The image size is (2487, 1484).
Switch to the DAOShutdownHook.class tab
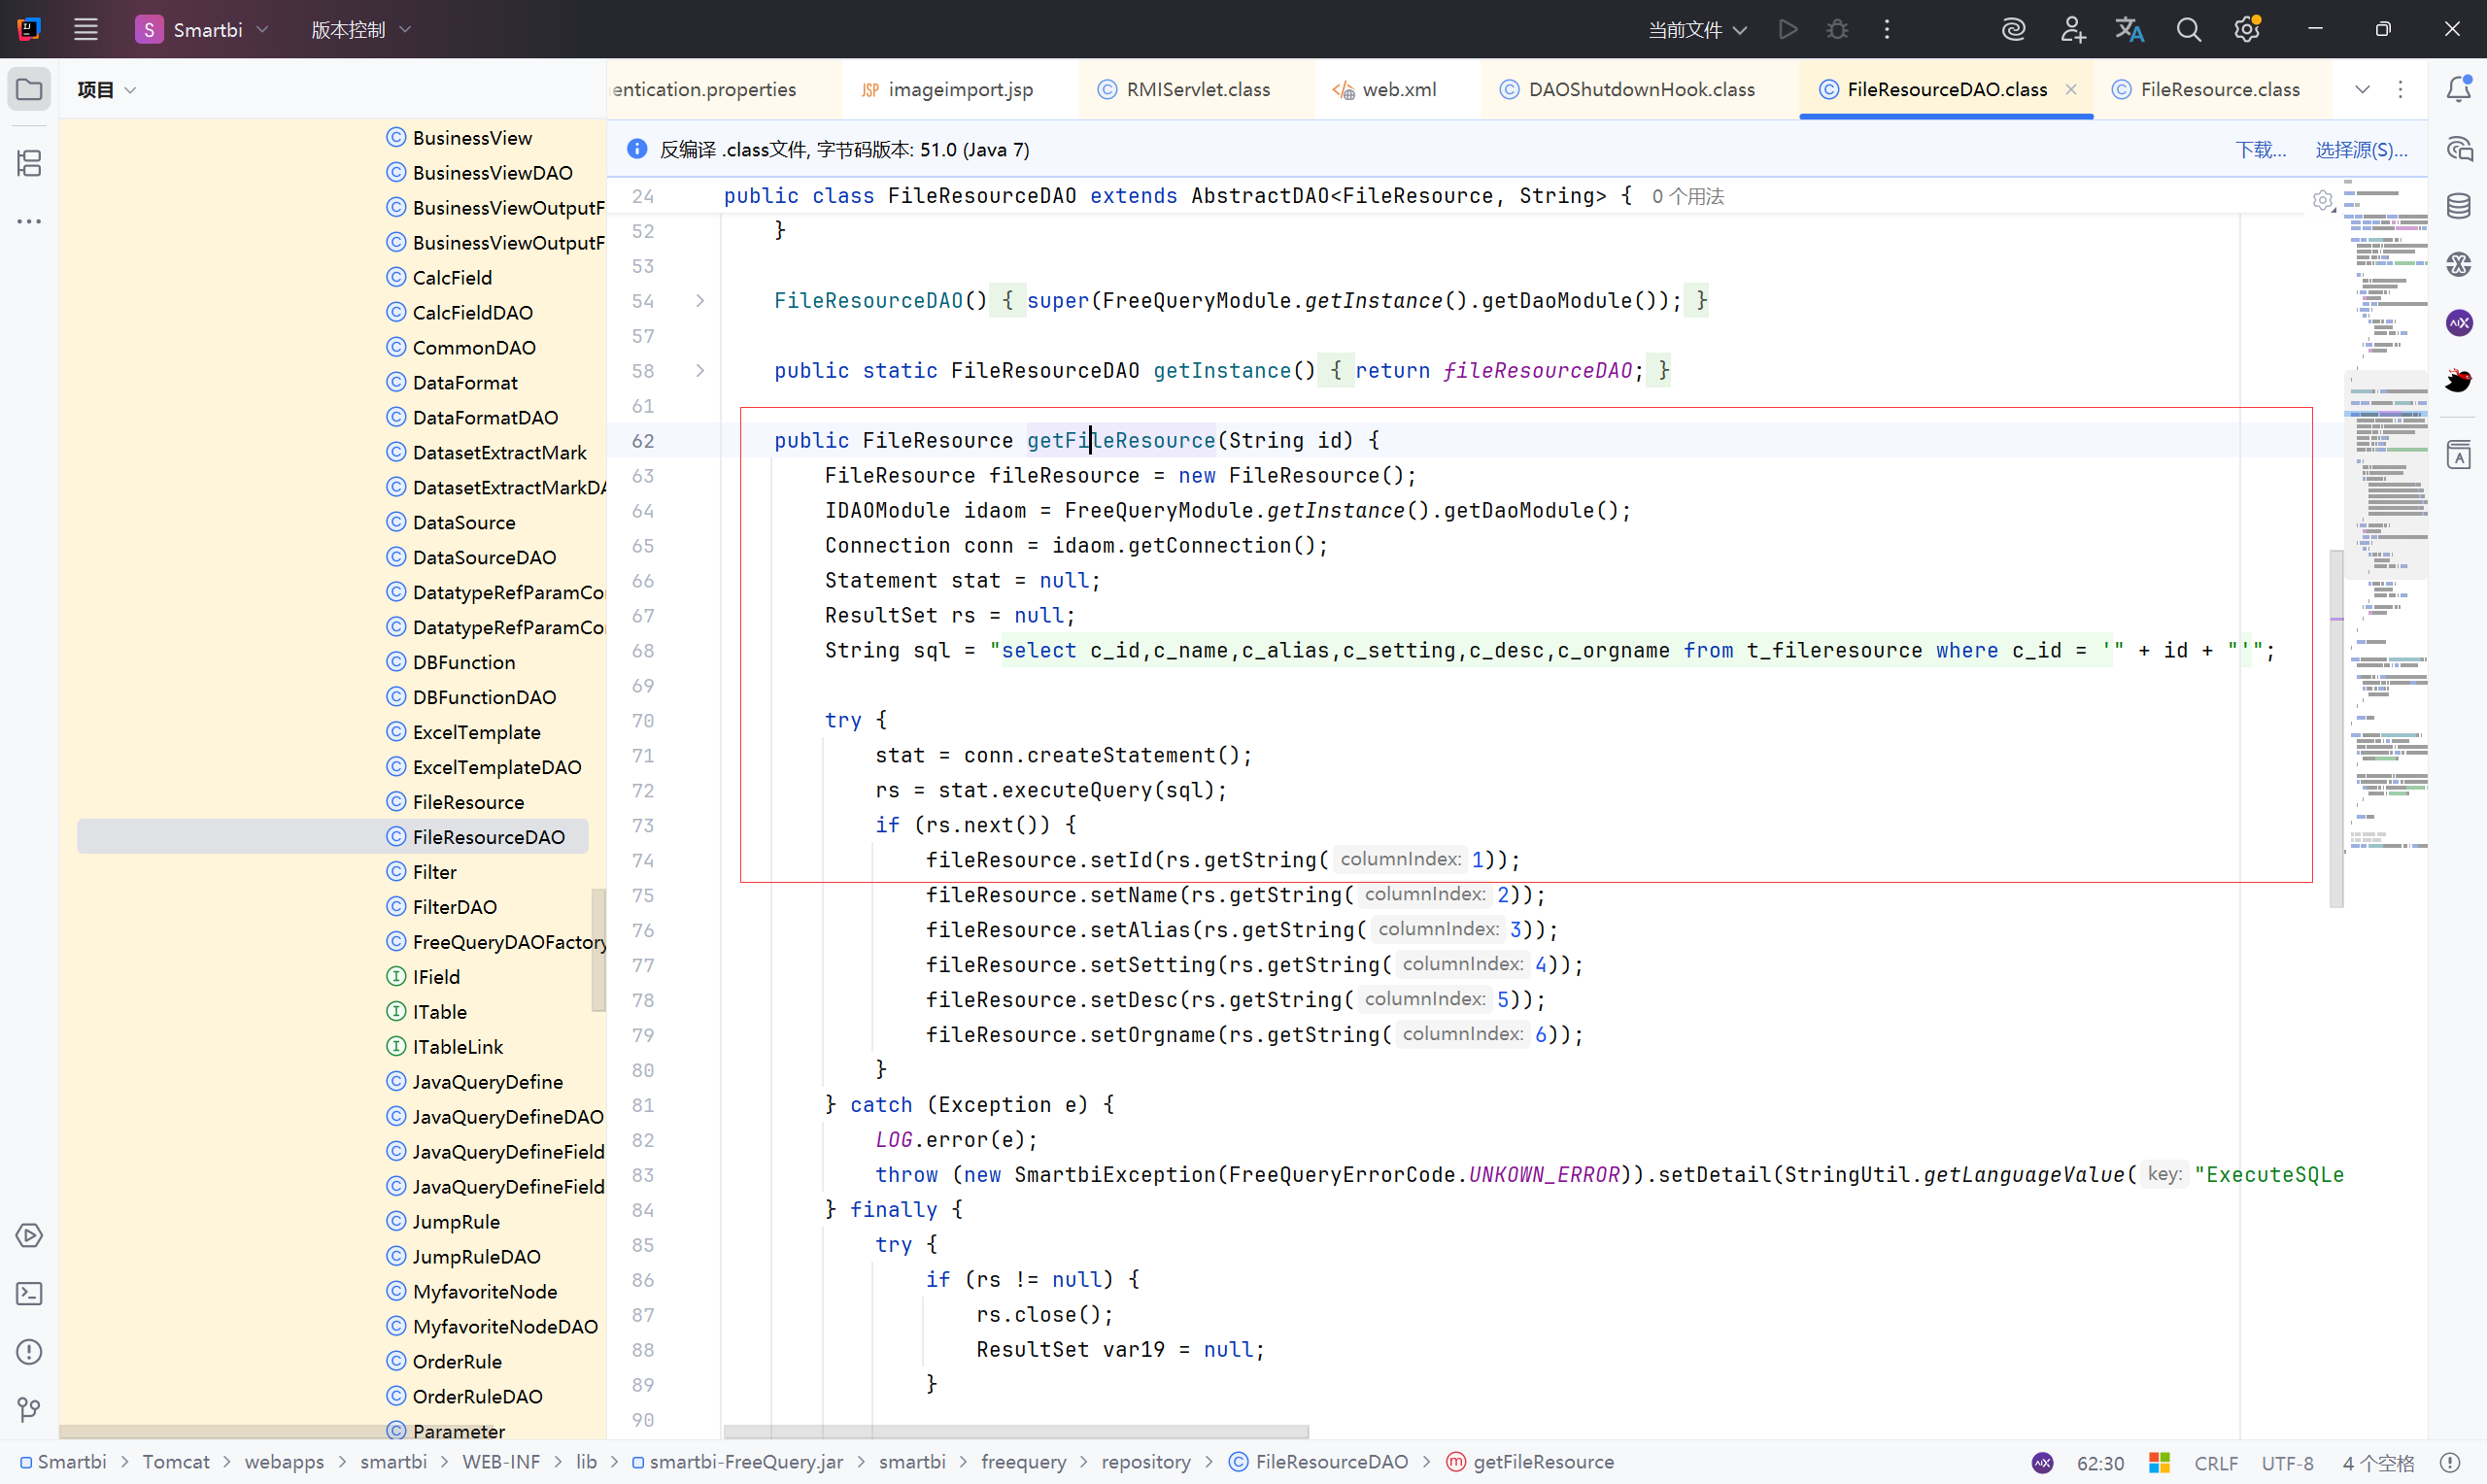point(1640,89)
